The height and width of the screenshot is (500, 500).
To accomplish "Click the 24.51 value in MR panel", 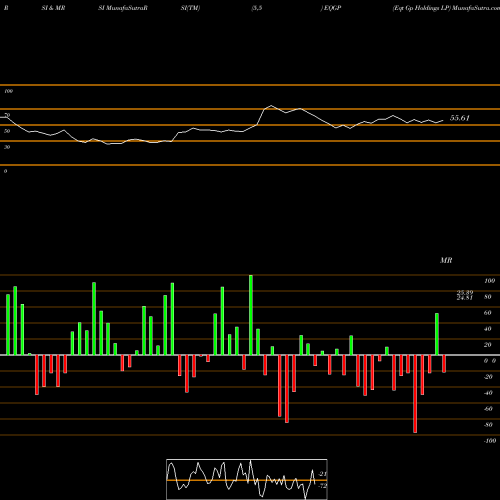I will pos(465,298).
